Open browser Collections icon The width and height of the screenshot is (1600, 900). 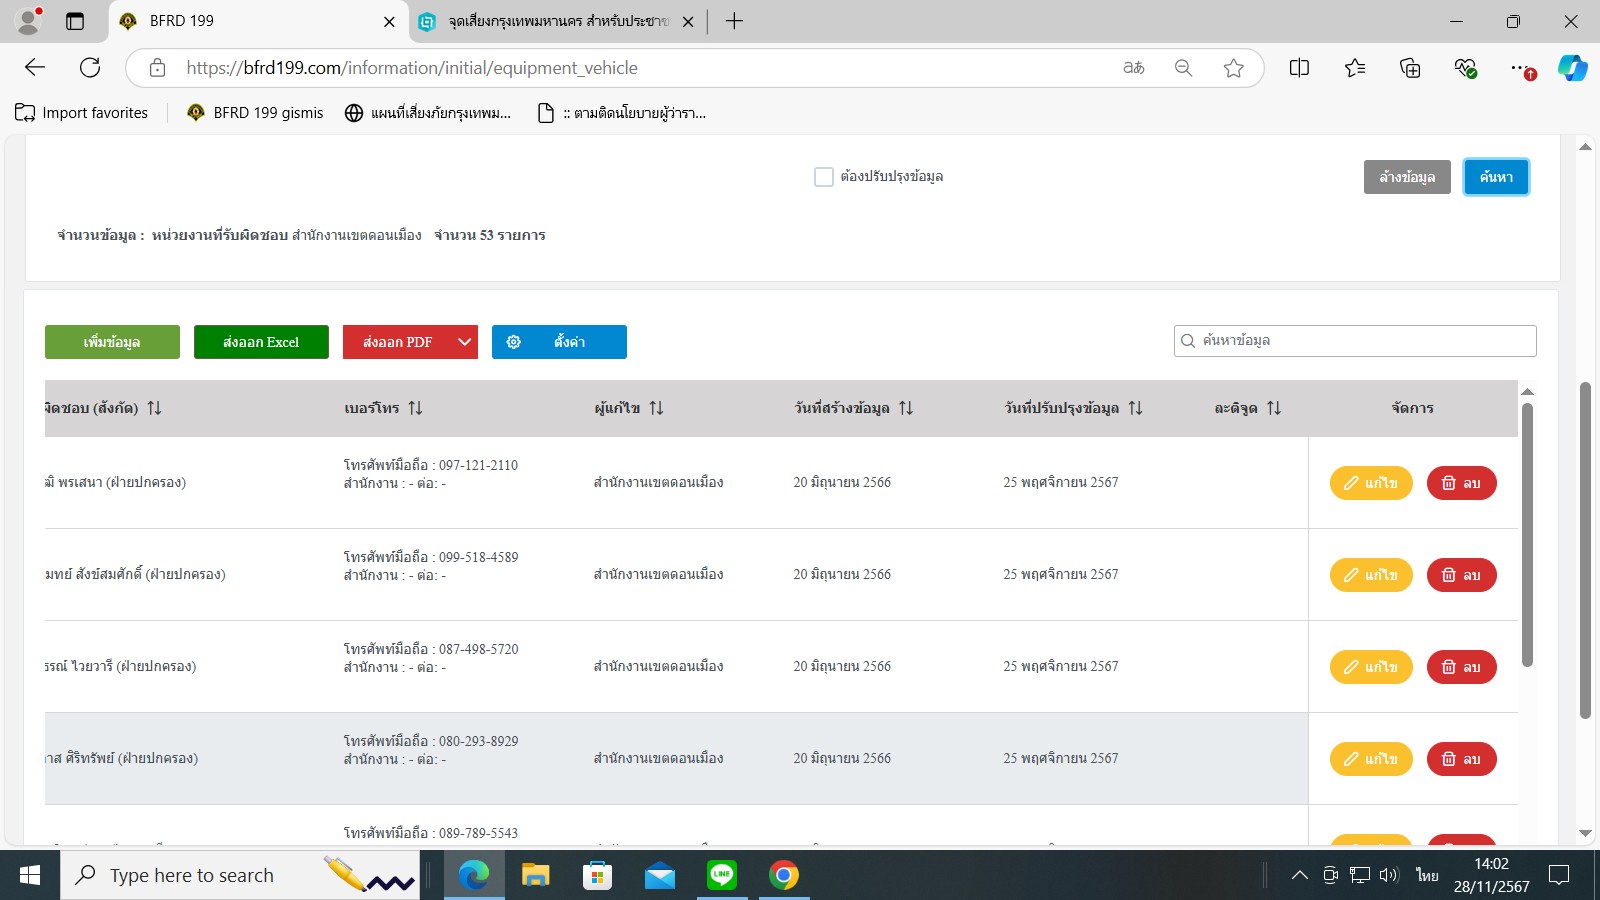pos(1410,68)
